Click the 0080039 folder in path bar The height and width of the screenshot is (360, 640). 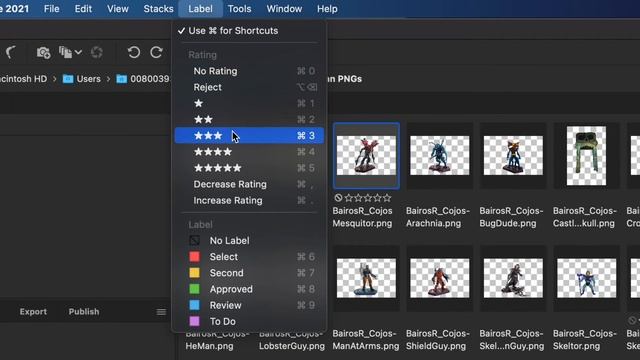(x=143, y=79)
